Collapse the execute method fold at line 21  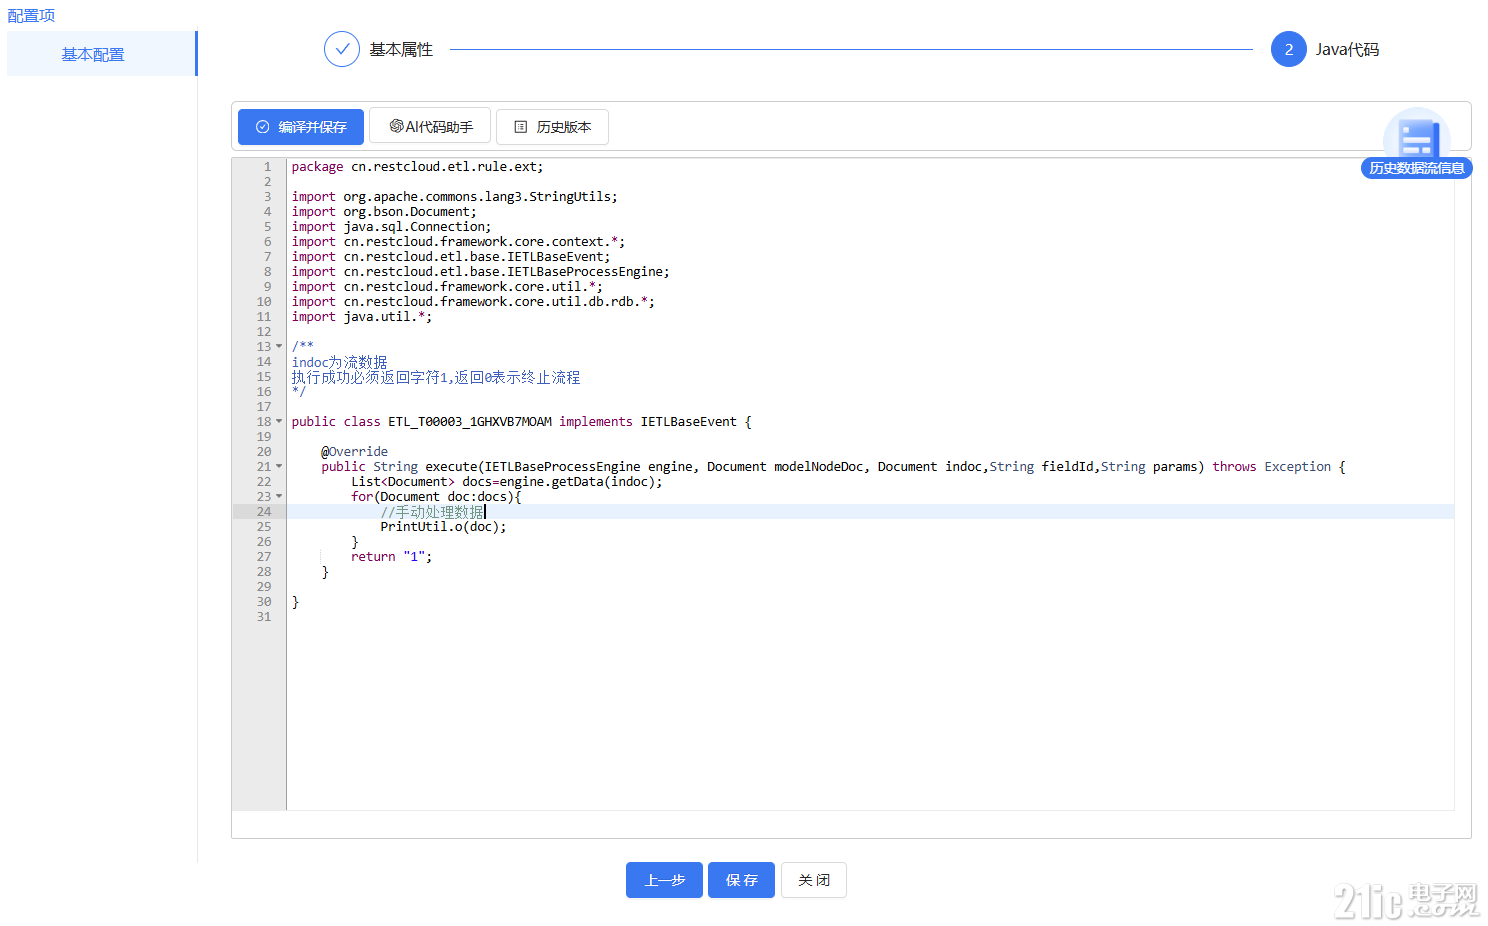(x=279, y=467)
